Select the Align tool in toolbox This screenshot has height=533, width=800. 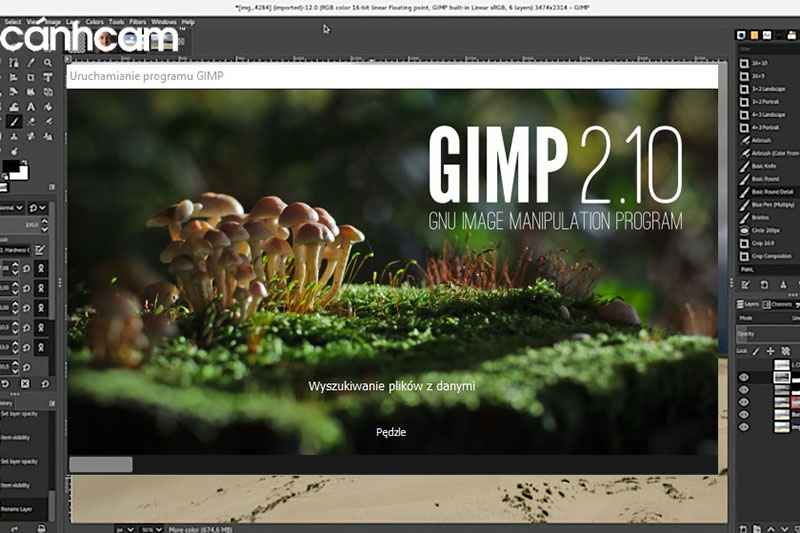tap(14, 78)
